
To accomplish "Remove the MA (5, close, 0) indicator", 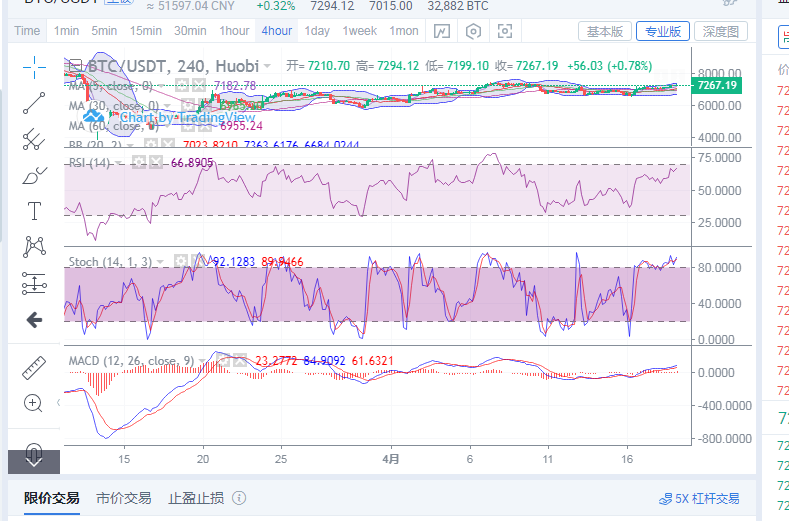I will pos(199,86).
